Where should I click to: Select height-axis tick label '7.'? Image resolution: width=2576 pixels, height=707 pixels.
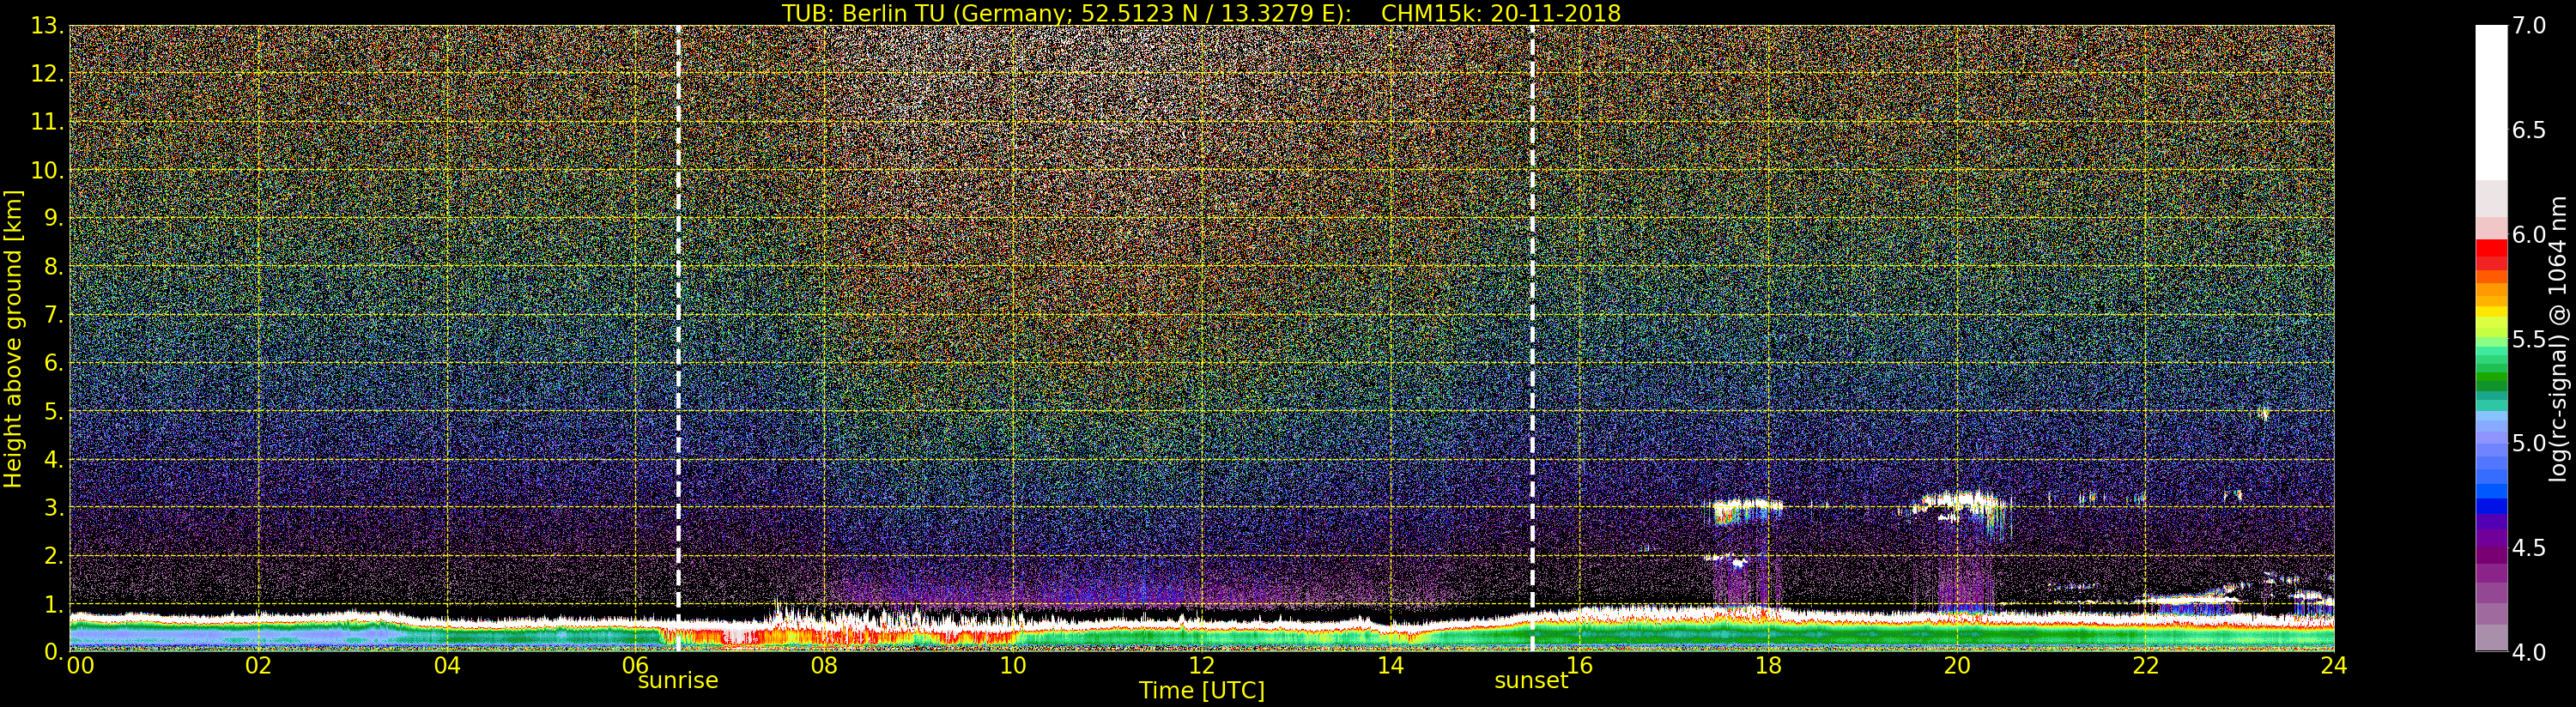point(54,315)
